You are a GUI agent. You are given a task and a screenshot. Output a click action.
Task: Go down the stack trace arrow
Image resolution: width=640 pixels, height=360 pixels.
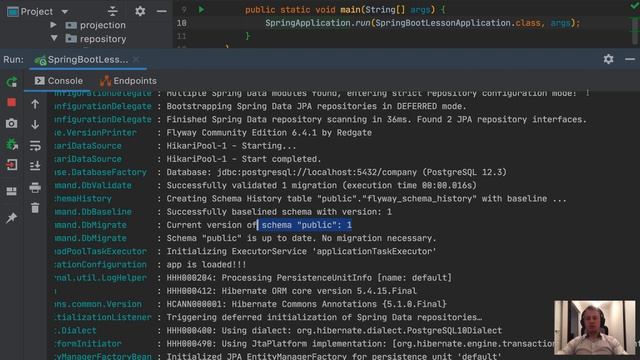(35, 124)
